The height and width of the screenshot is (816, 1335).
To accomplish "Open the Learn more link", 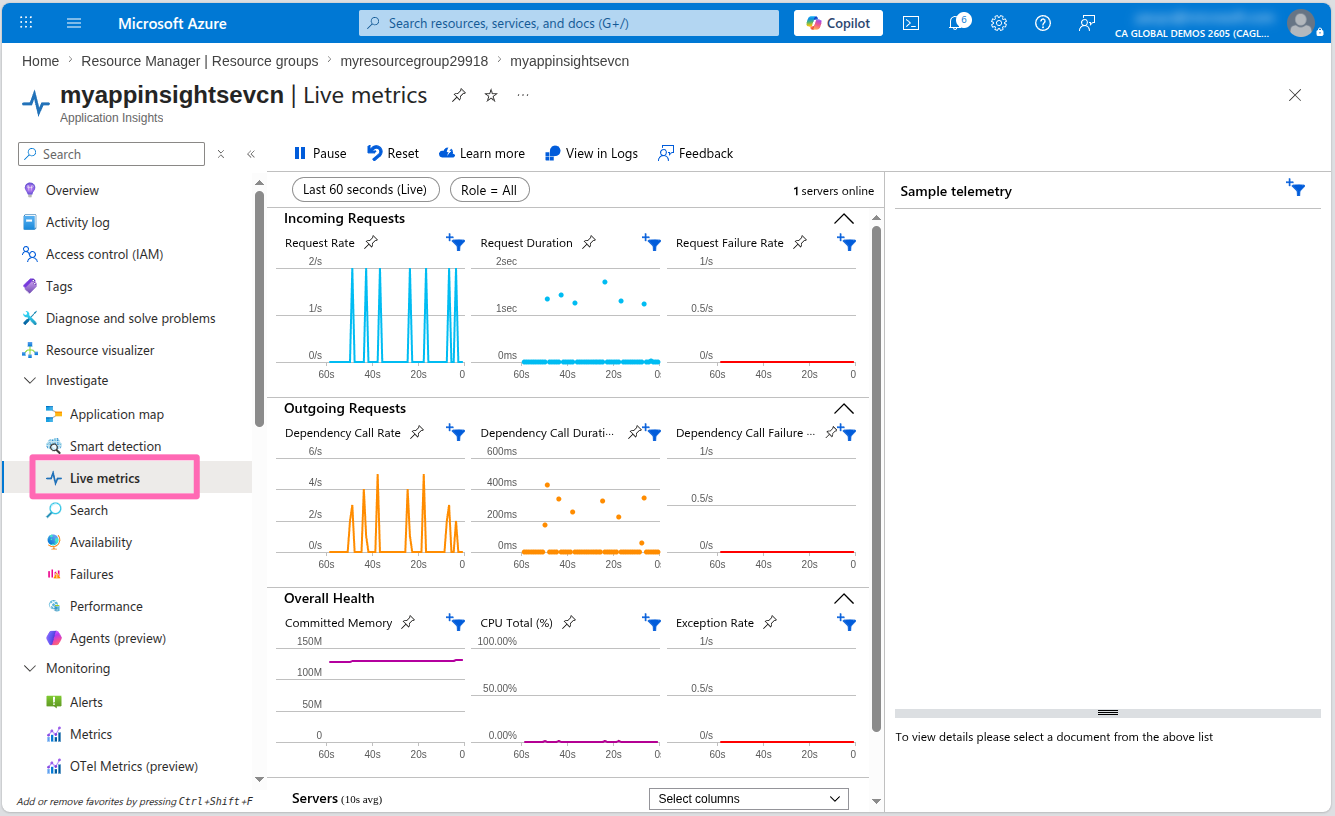I will [x=482, y=153].
